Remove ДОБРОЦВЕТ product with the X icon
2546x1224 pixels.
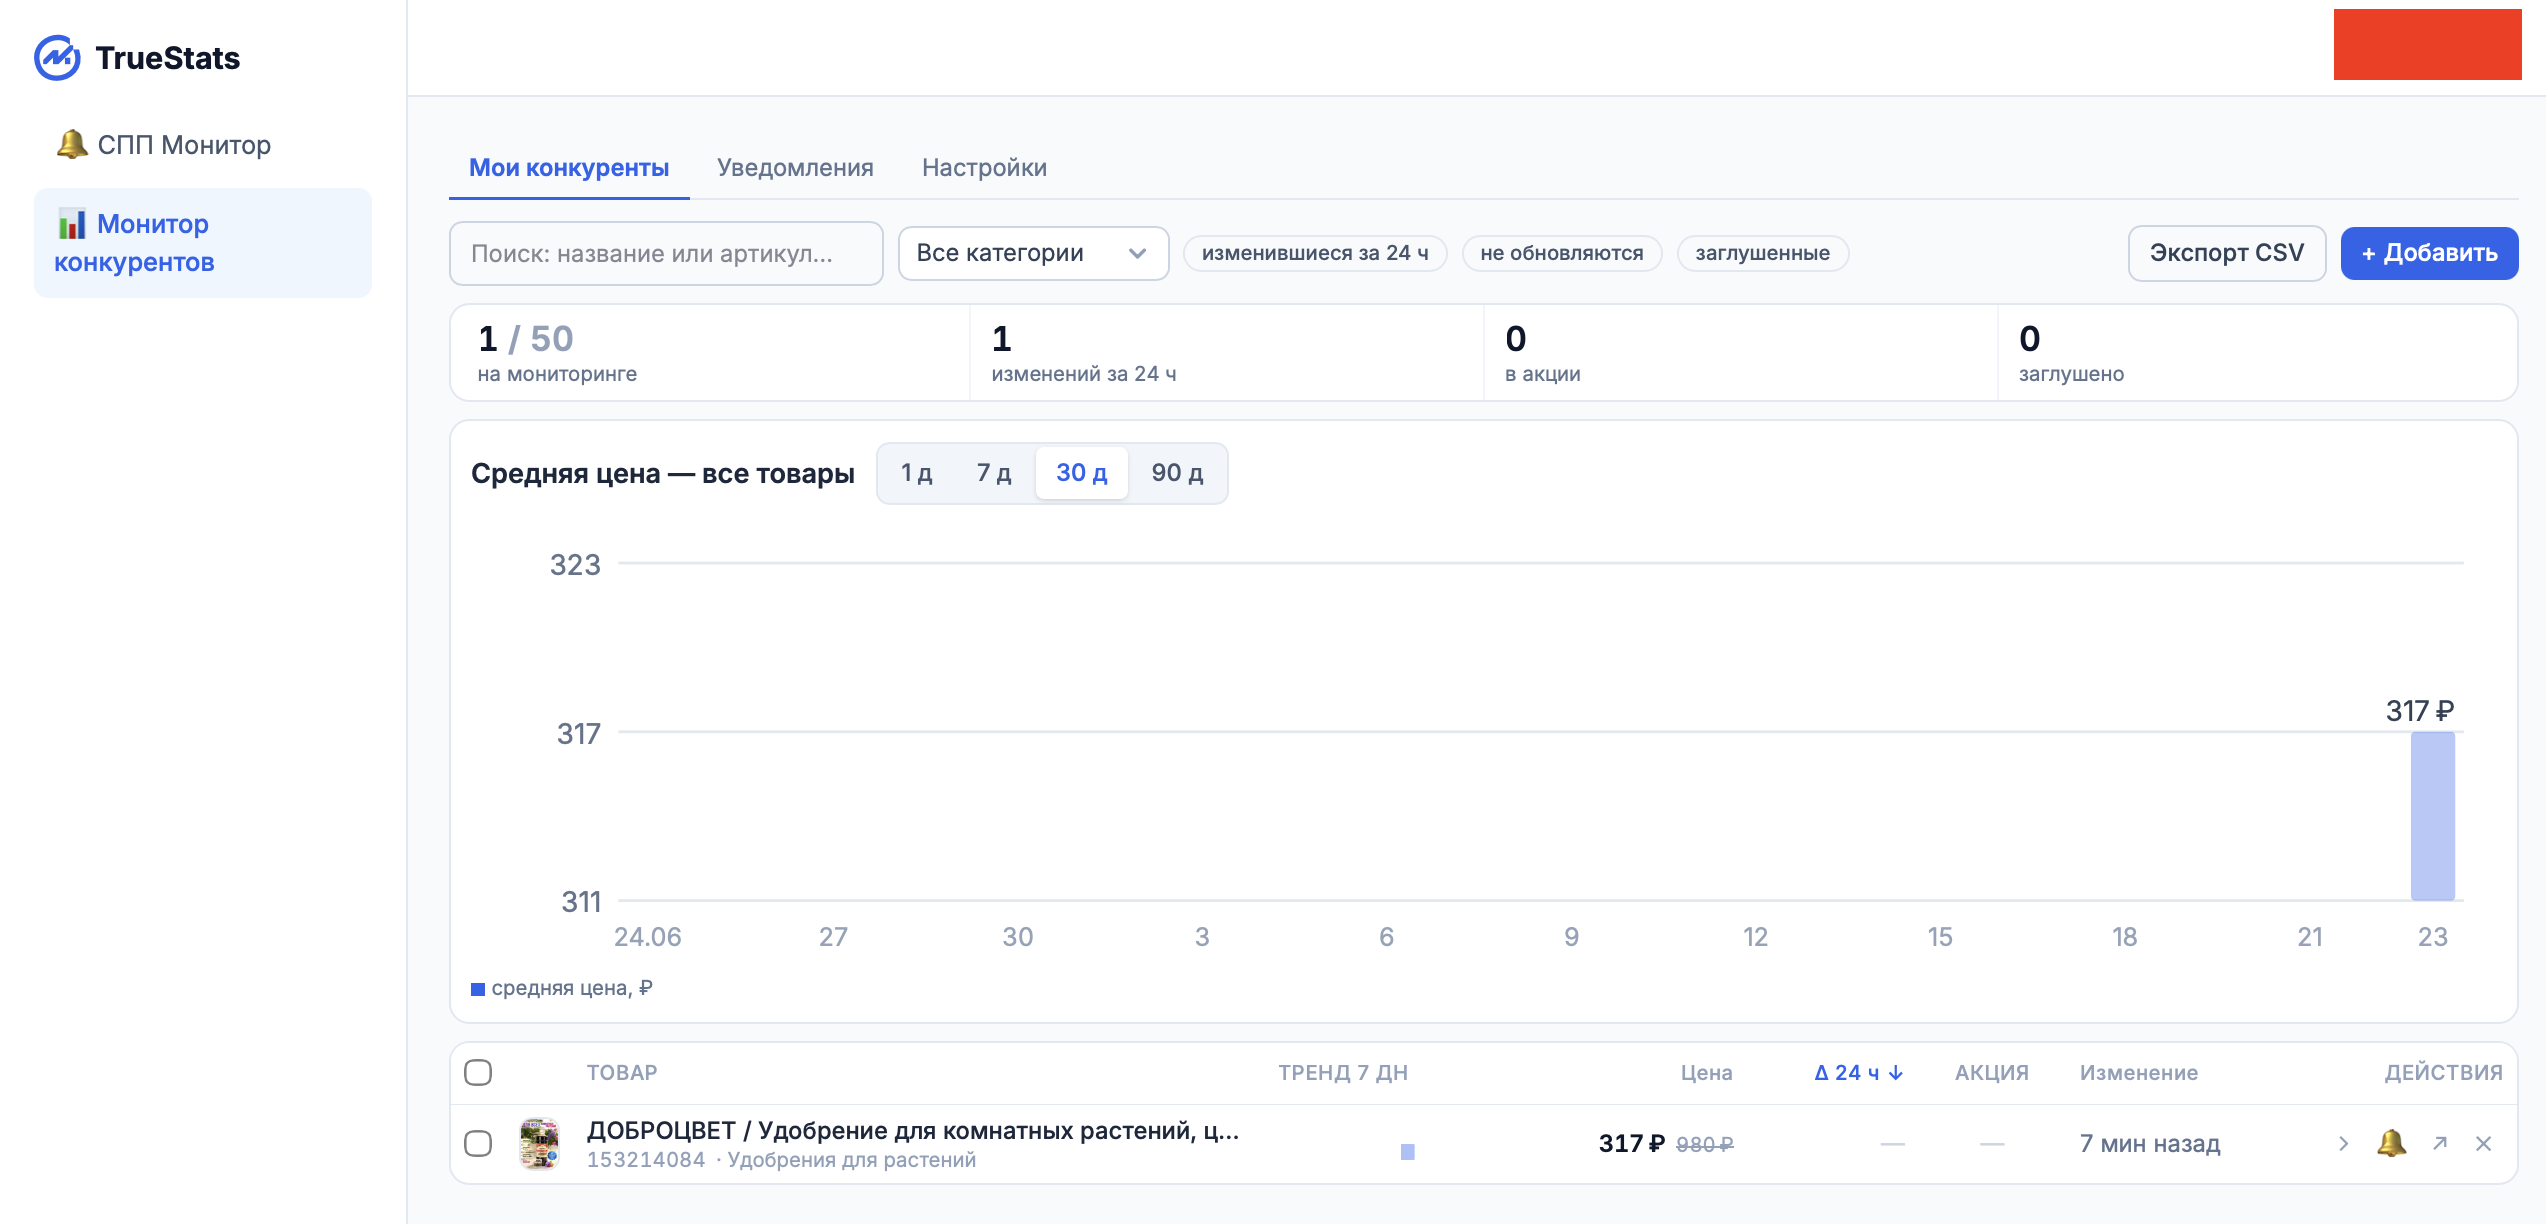[x=2483, y=1143]
